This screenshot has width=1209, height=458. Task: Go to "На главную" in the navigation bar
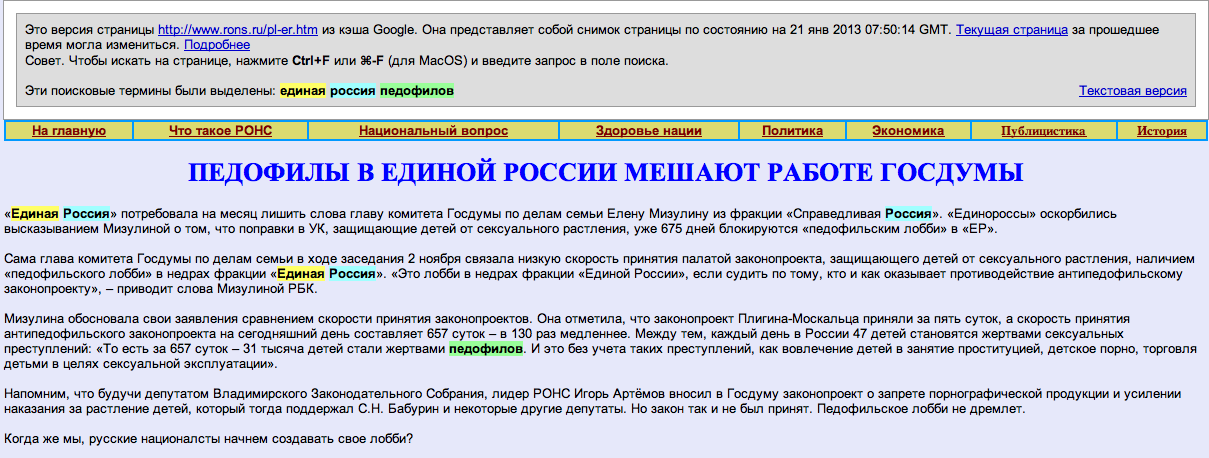click(69, 131)
